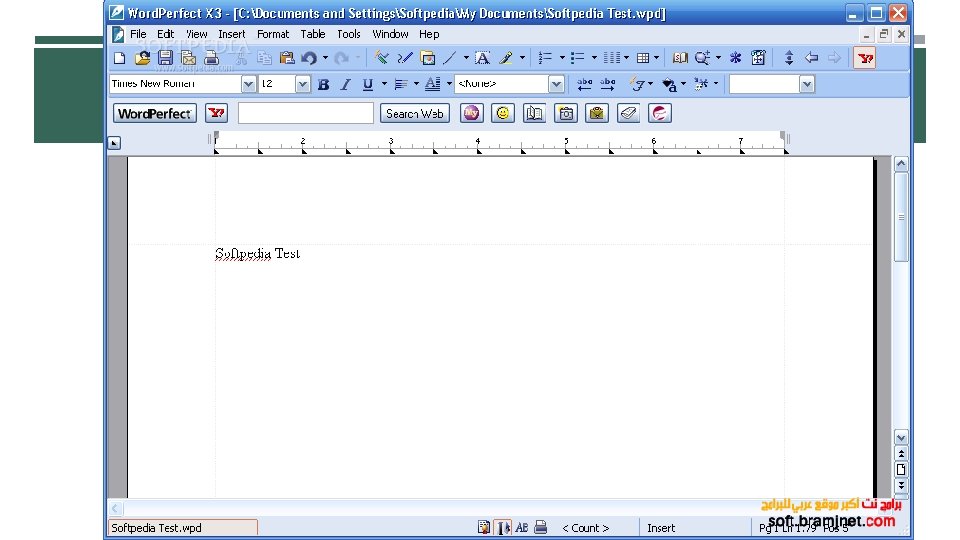Screen dimensions: 960x540
Task: Select the highlighter tool
Action: (x=506, y=58)
